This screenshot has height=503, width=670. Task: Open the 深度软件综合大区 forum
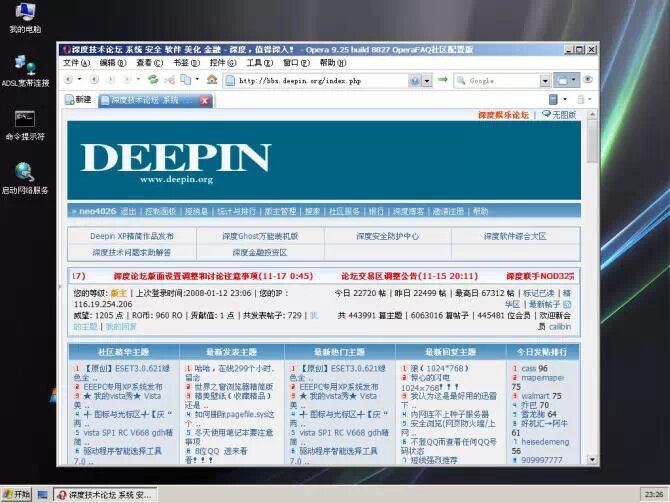pos(515,236)
